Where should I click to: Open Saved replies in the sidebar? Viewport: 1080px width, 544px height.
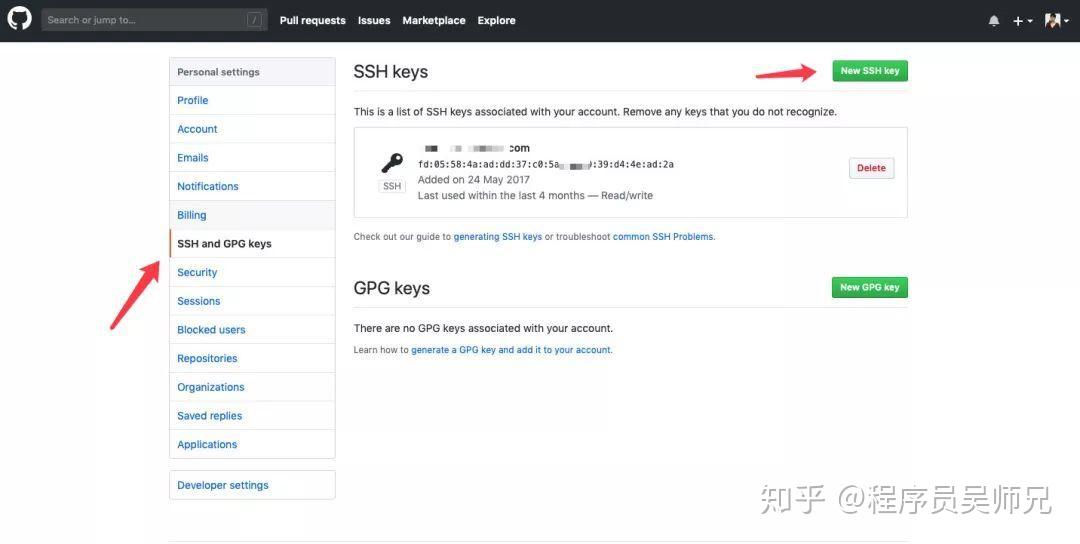[210, 415]
